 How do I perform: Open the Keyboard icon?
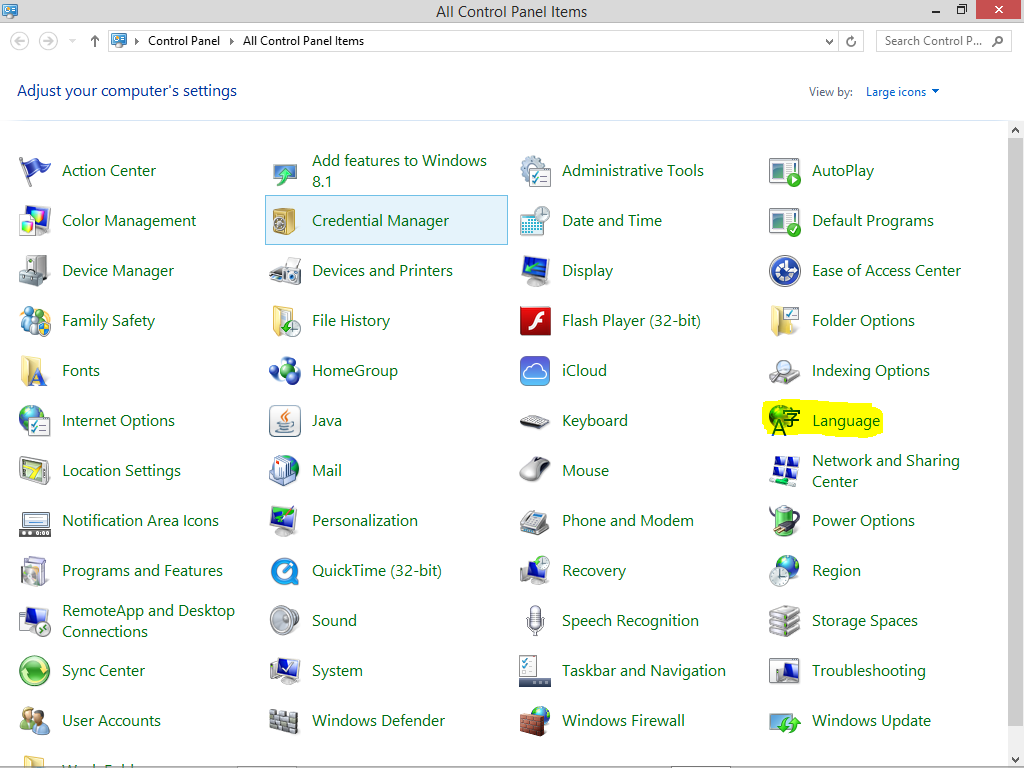coord(535,421)
